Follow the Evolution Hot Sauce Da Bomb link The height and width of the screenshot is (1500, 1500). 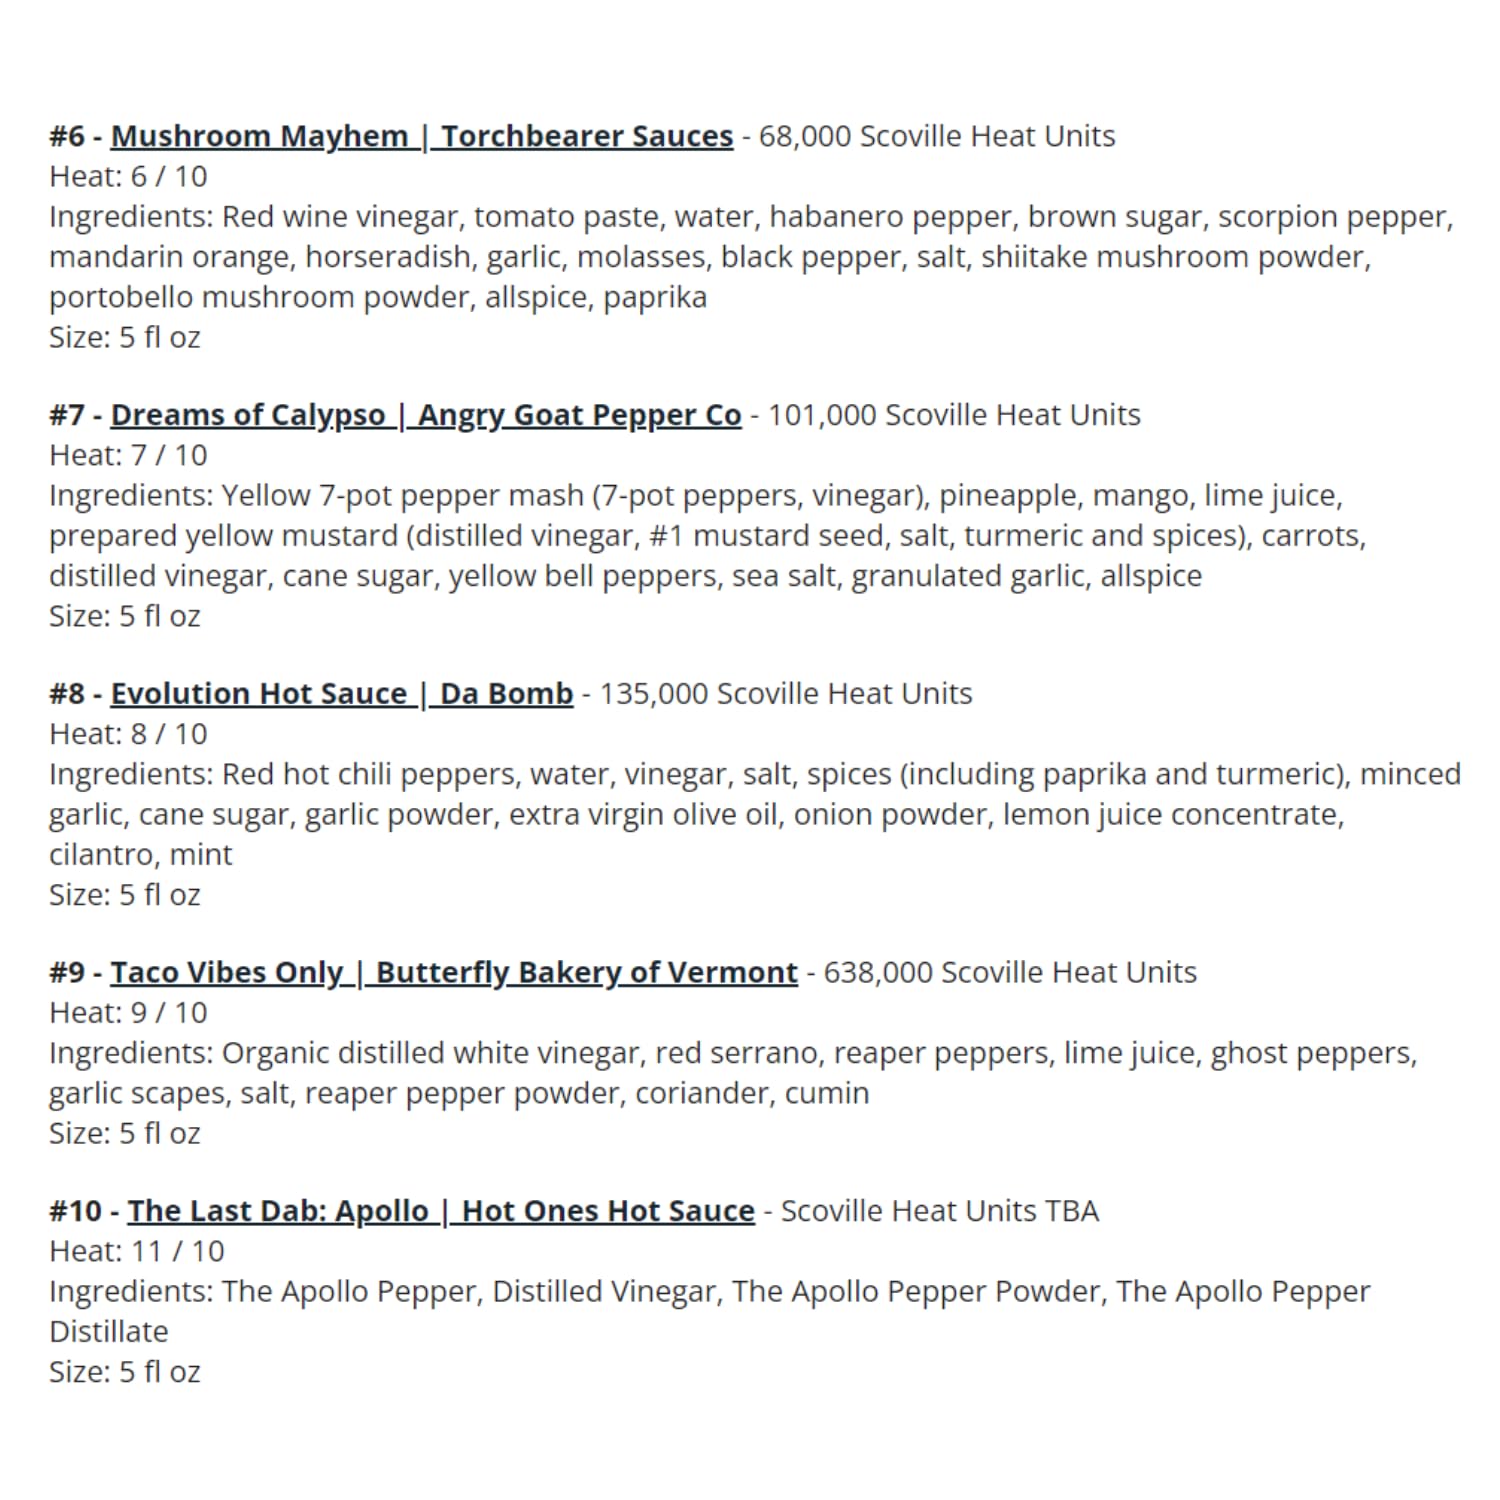click(x=342, y=693)
